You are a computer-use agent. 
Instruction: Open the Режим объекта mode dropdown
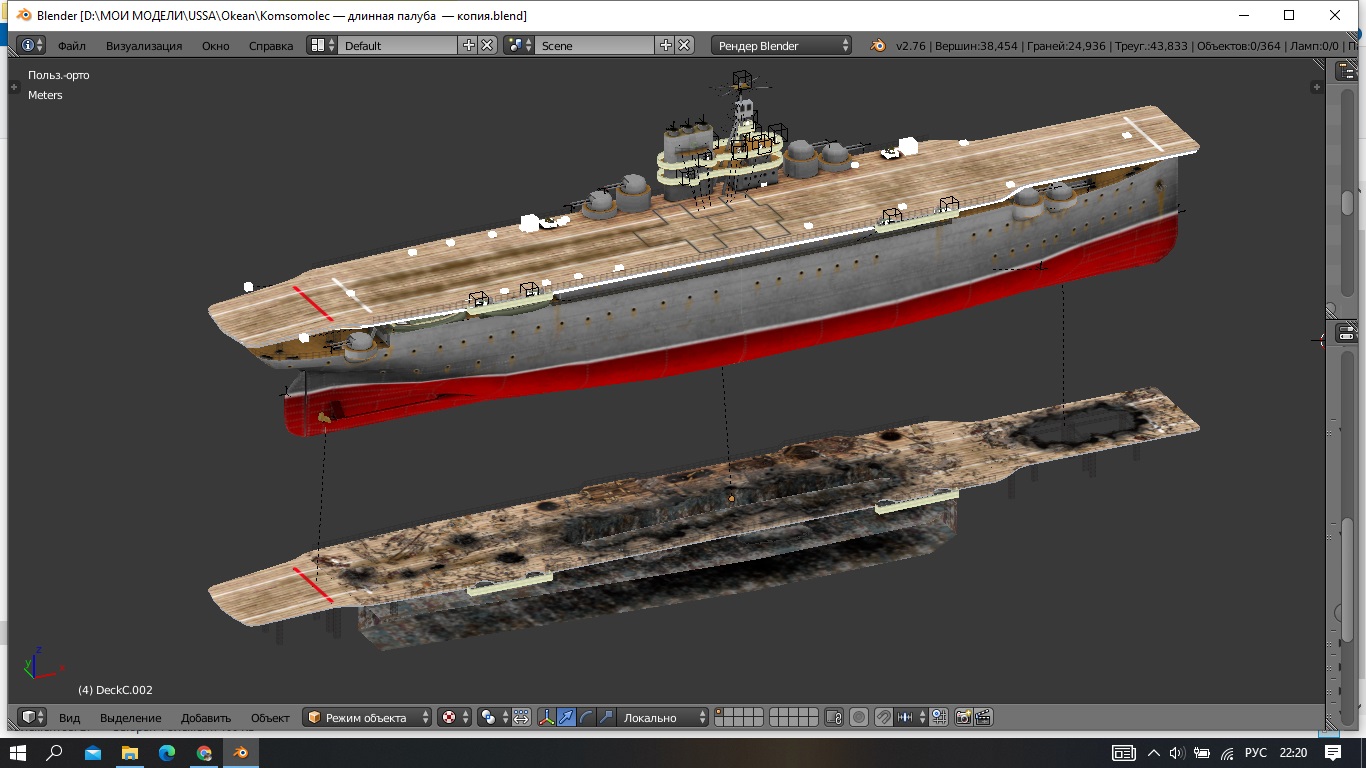[x=367, y=717]
